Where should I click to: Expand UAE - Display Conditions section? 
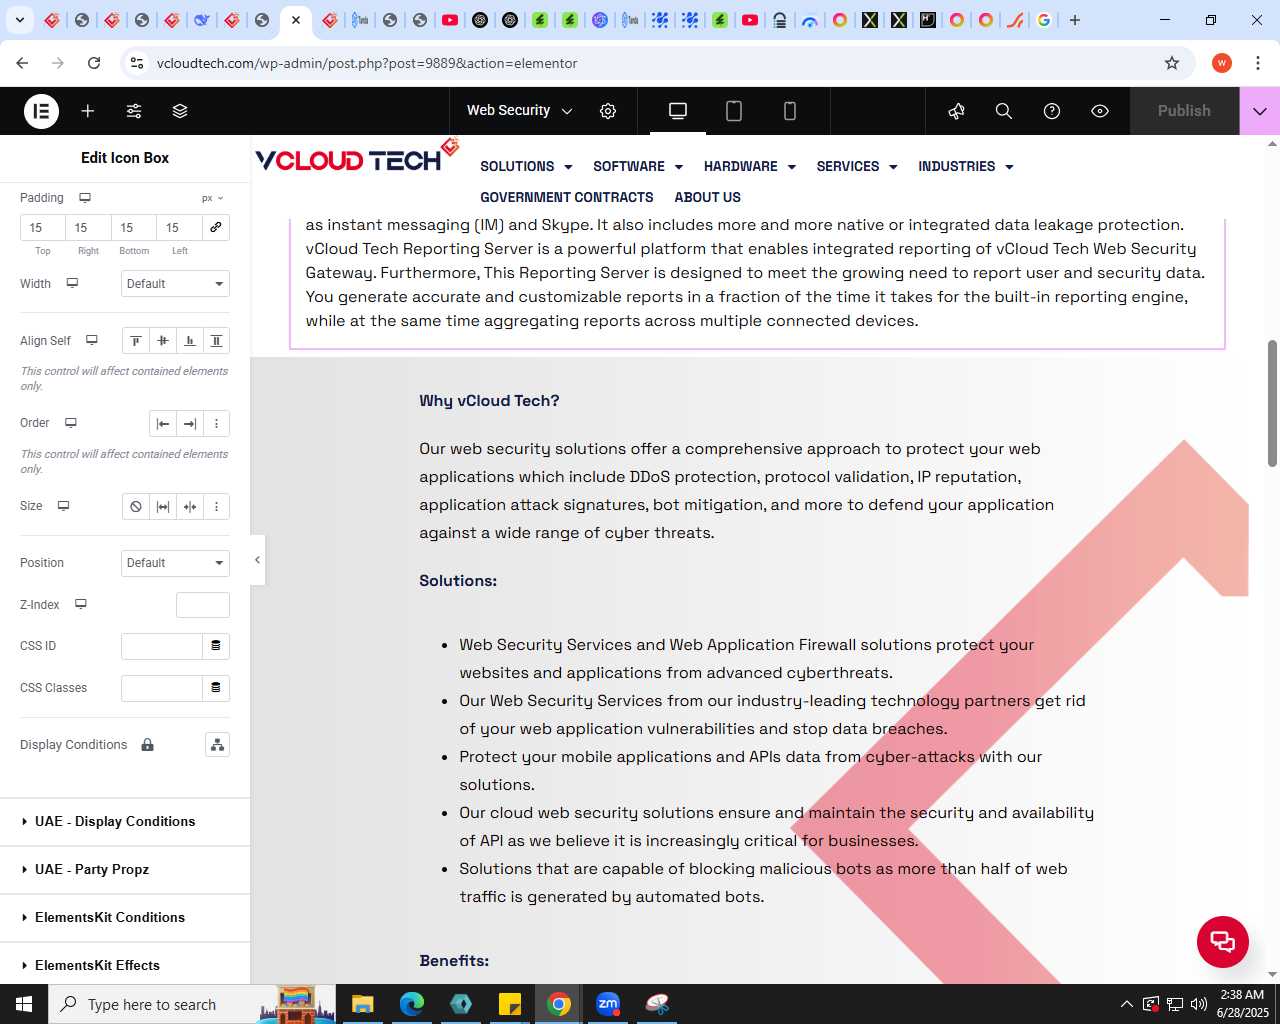click(125, 822)
